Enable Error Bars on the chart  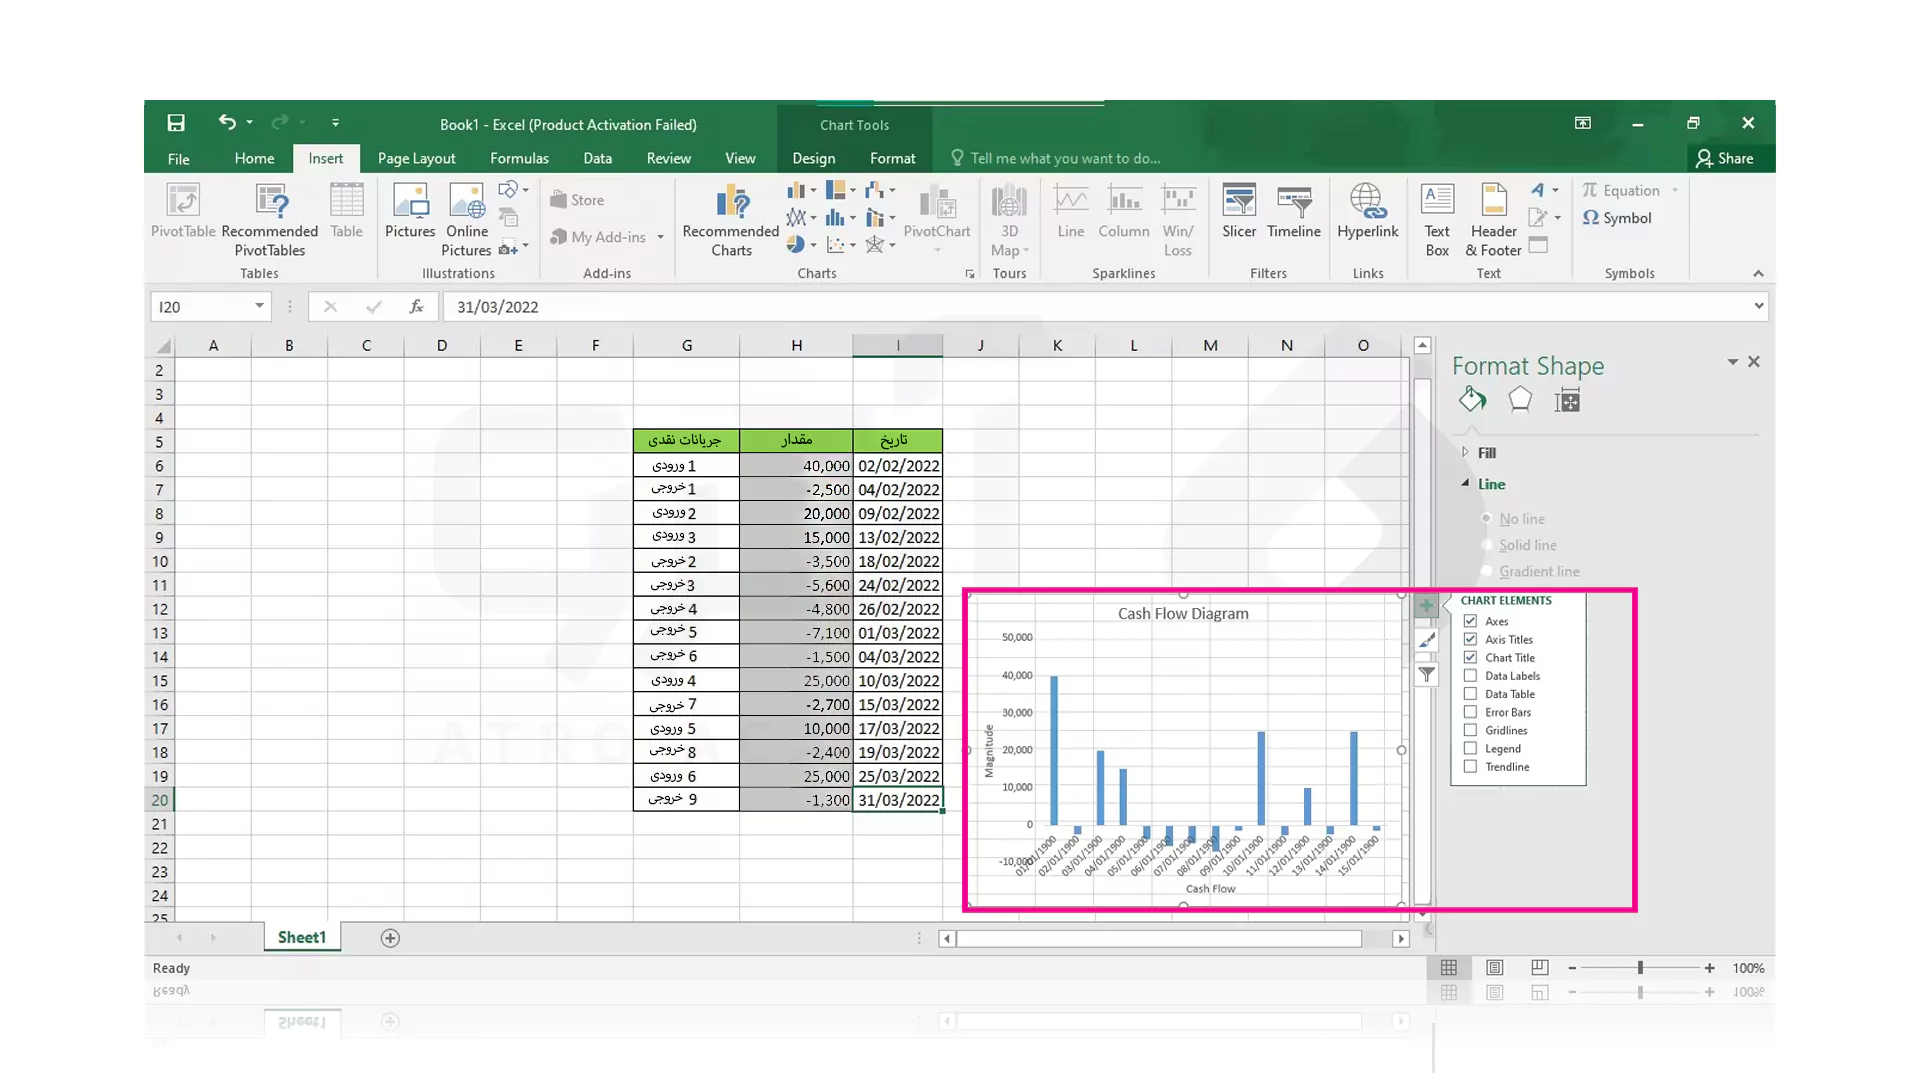[1470, 712]
